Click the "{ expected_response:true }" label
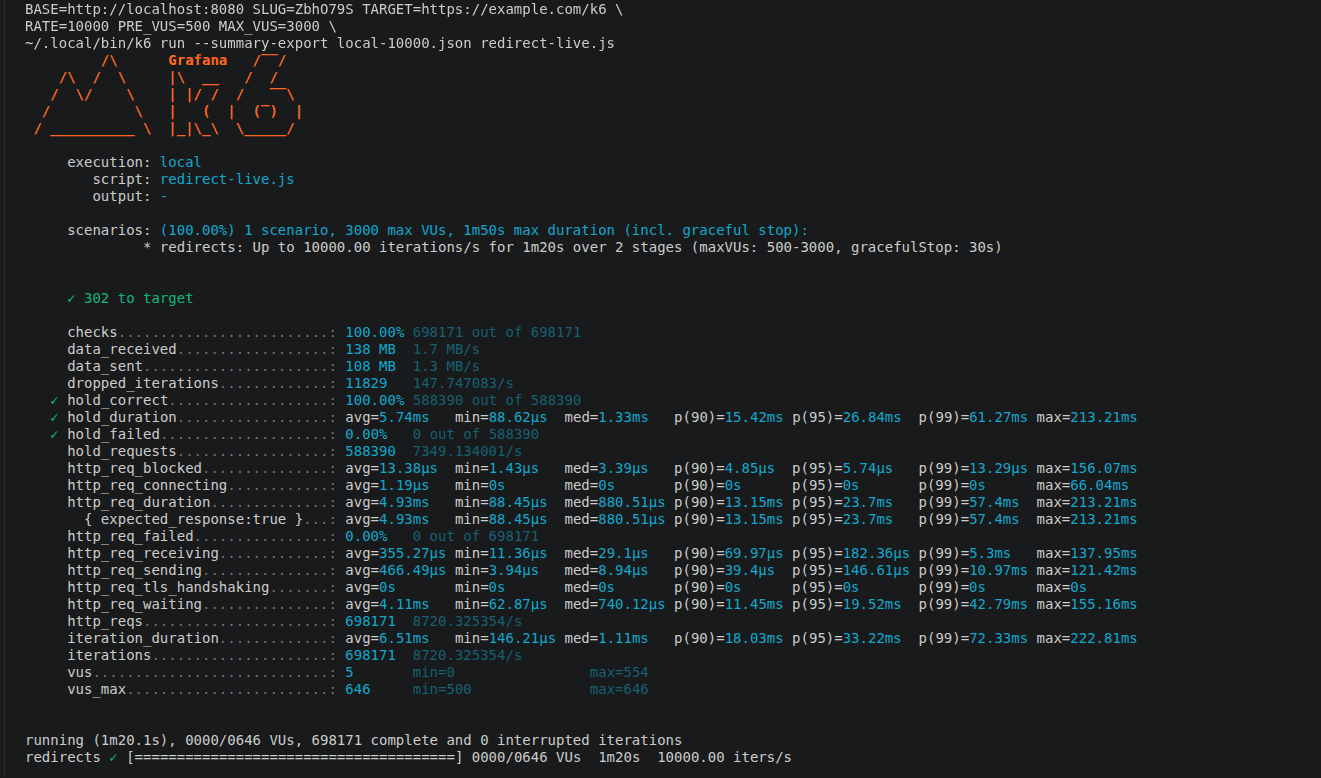Image resolution: width=1321 pixels, height=778 pixels. tap(194, 519)
